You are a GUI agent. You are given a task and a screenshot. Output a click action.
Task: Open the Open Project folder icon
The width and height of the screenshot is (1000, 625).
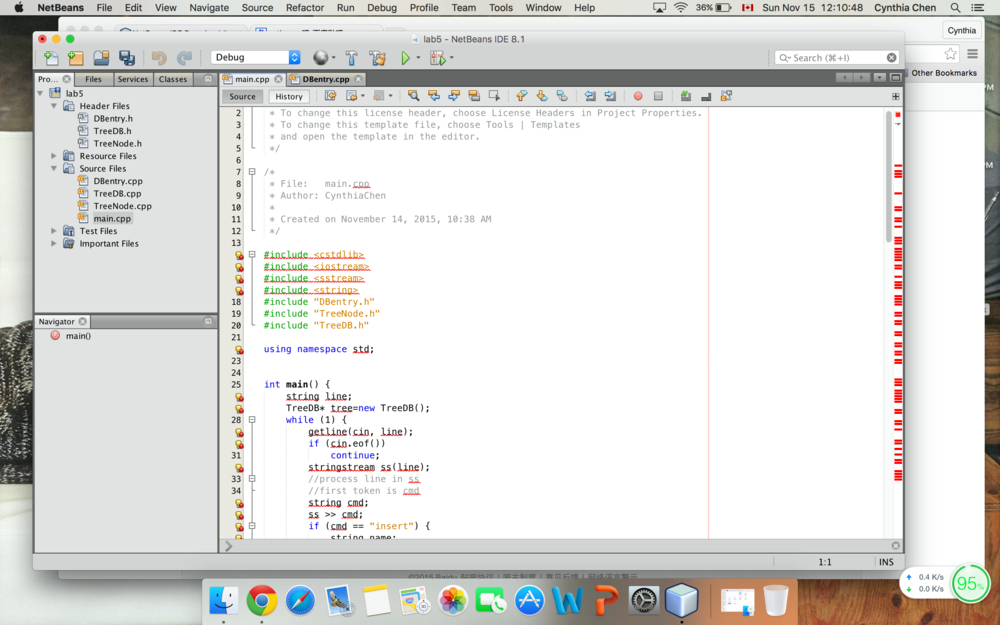pos(101,58)
